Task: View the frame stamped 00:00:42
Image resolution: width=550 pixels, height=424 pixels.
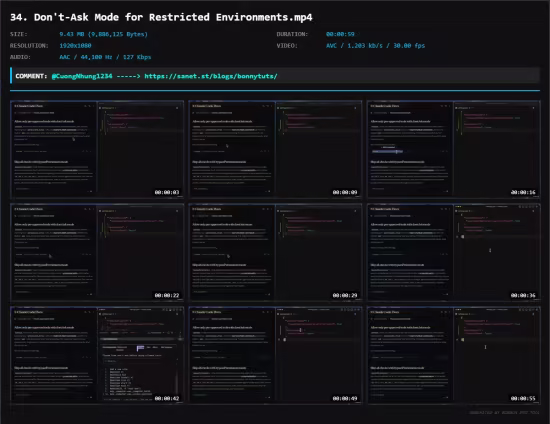Action: tap(97, 356)
